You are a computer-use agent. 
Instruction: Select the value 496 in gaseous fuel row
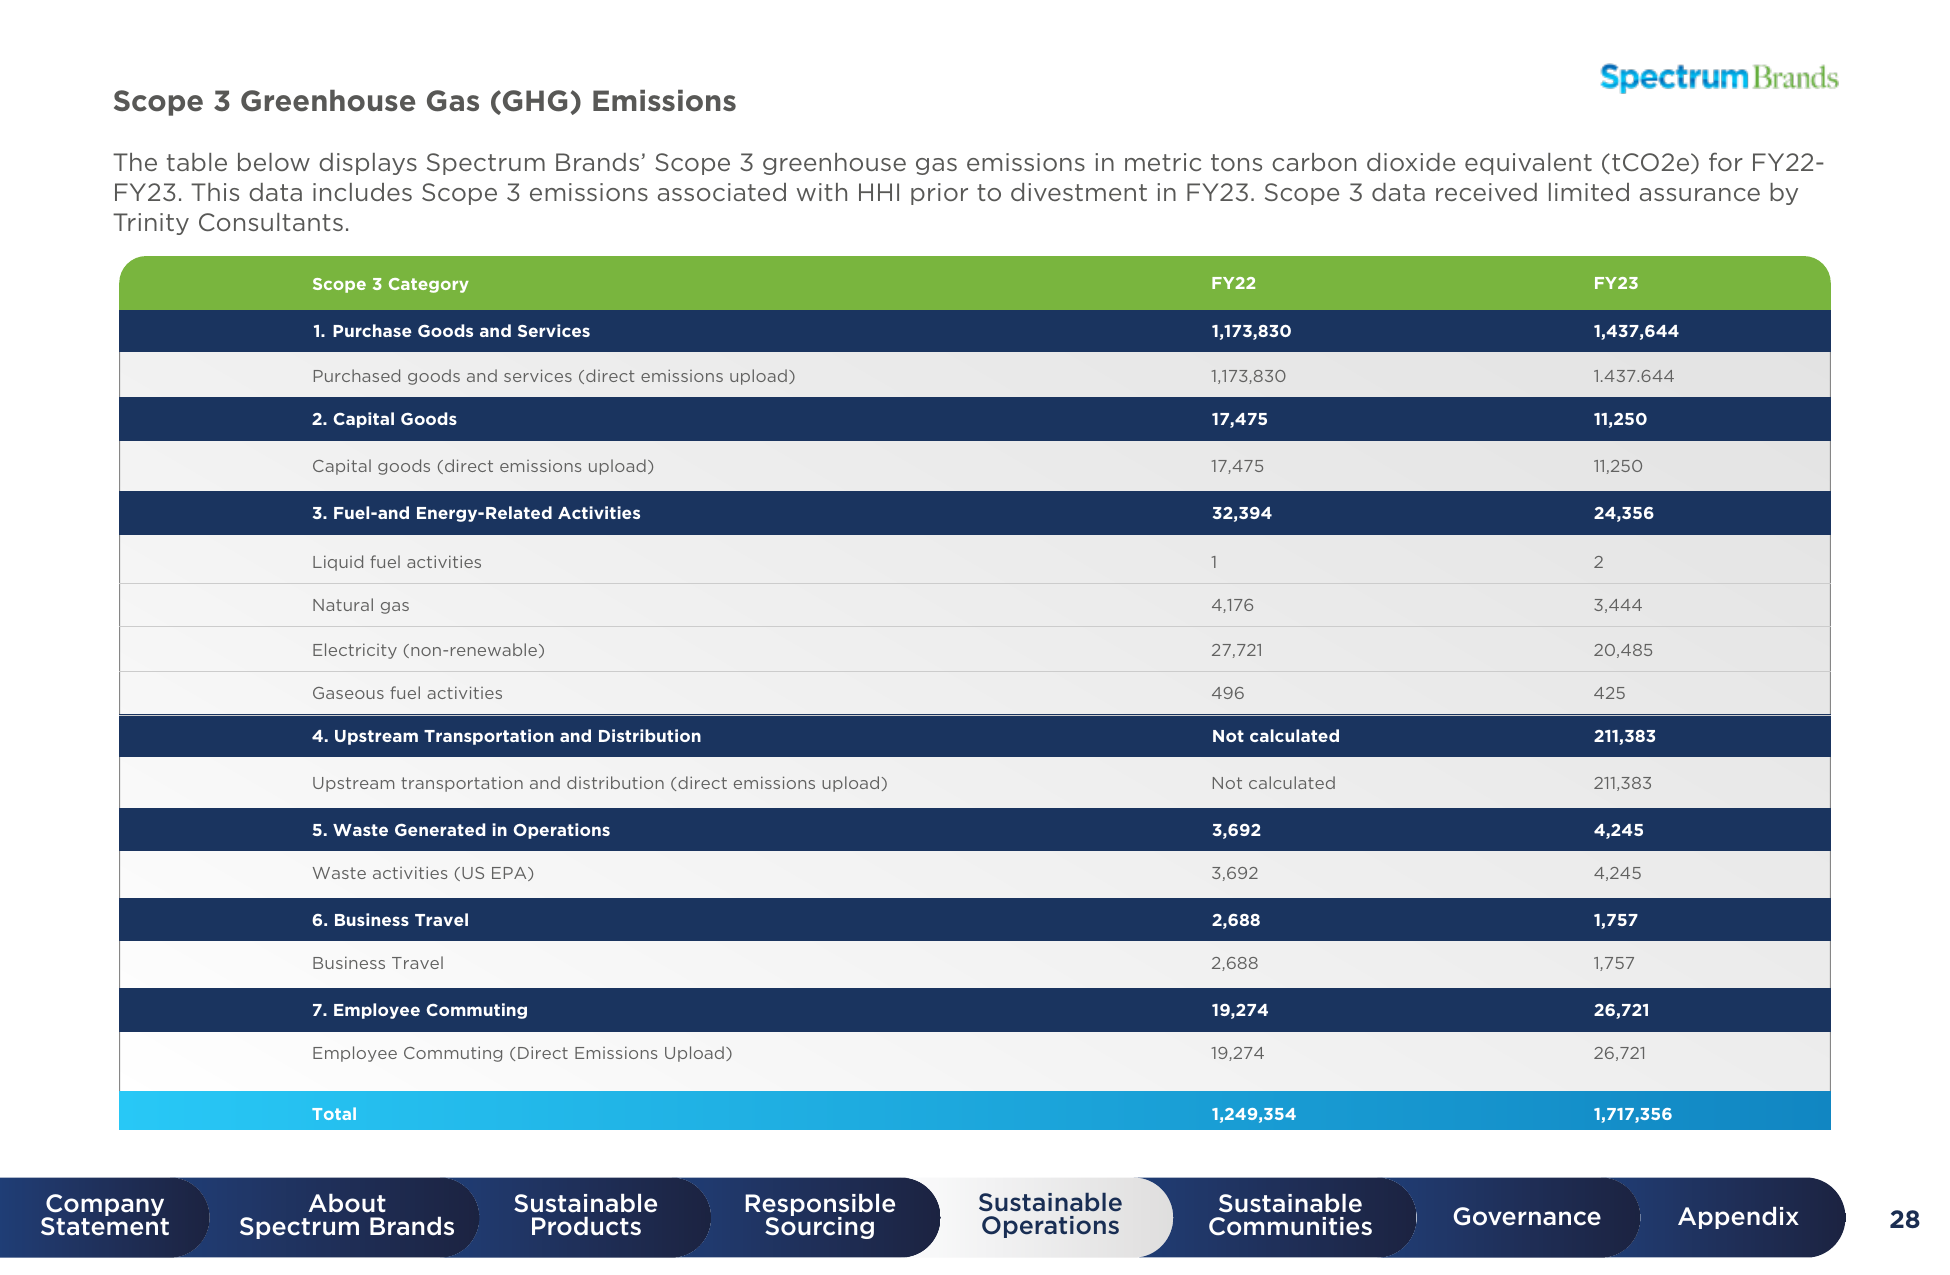click(x=1227, y=693)
